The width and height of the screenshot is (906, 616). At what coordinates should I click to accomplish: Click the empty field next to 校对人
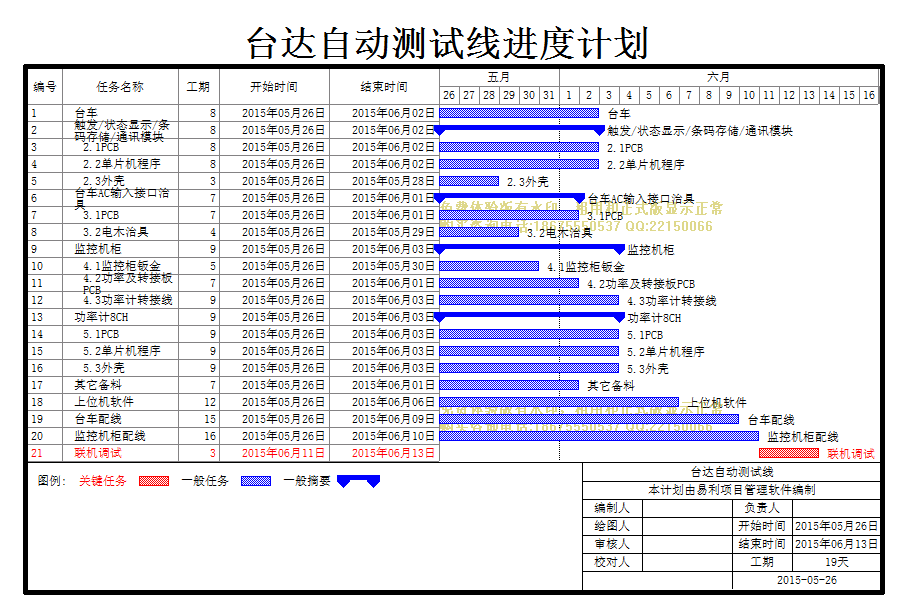pos(687,562)
